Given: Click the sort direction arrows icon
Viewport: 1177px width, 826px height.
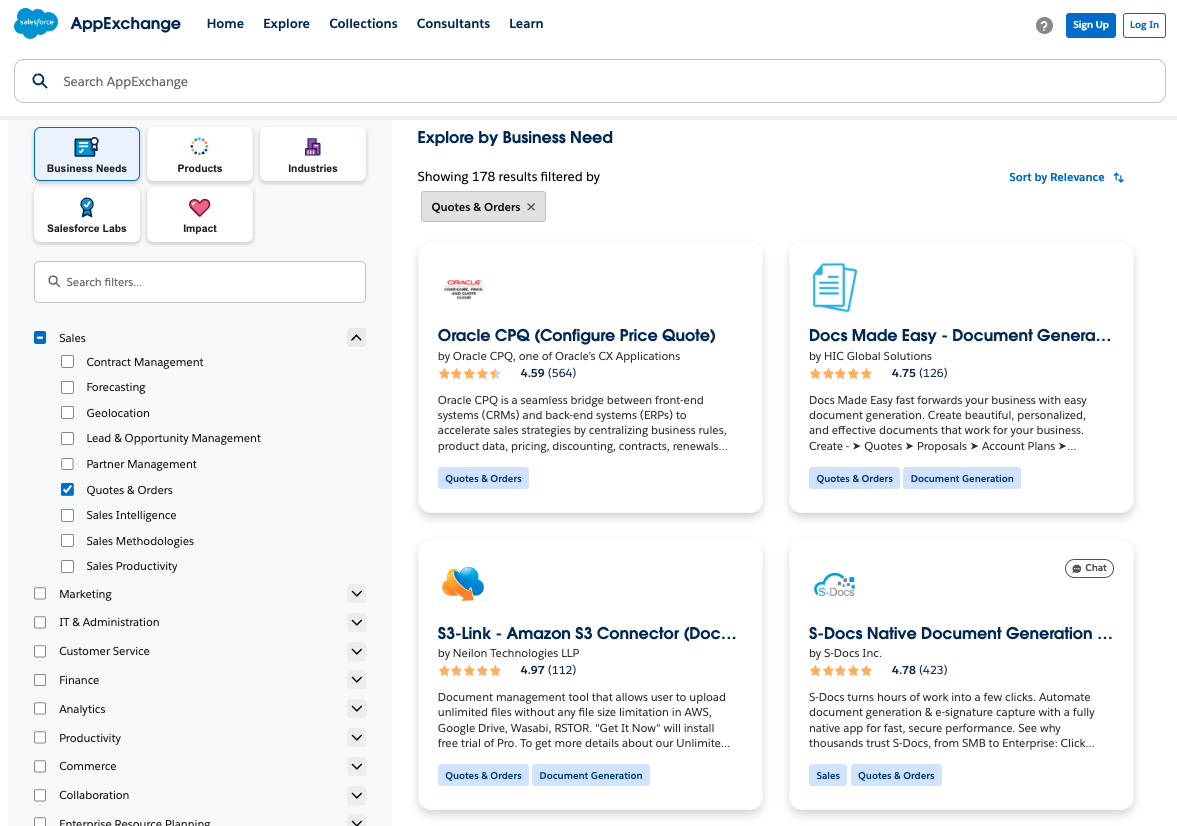Looking at the screenshot, I should (1118, 178).
